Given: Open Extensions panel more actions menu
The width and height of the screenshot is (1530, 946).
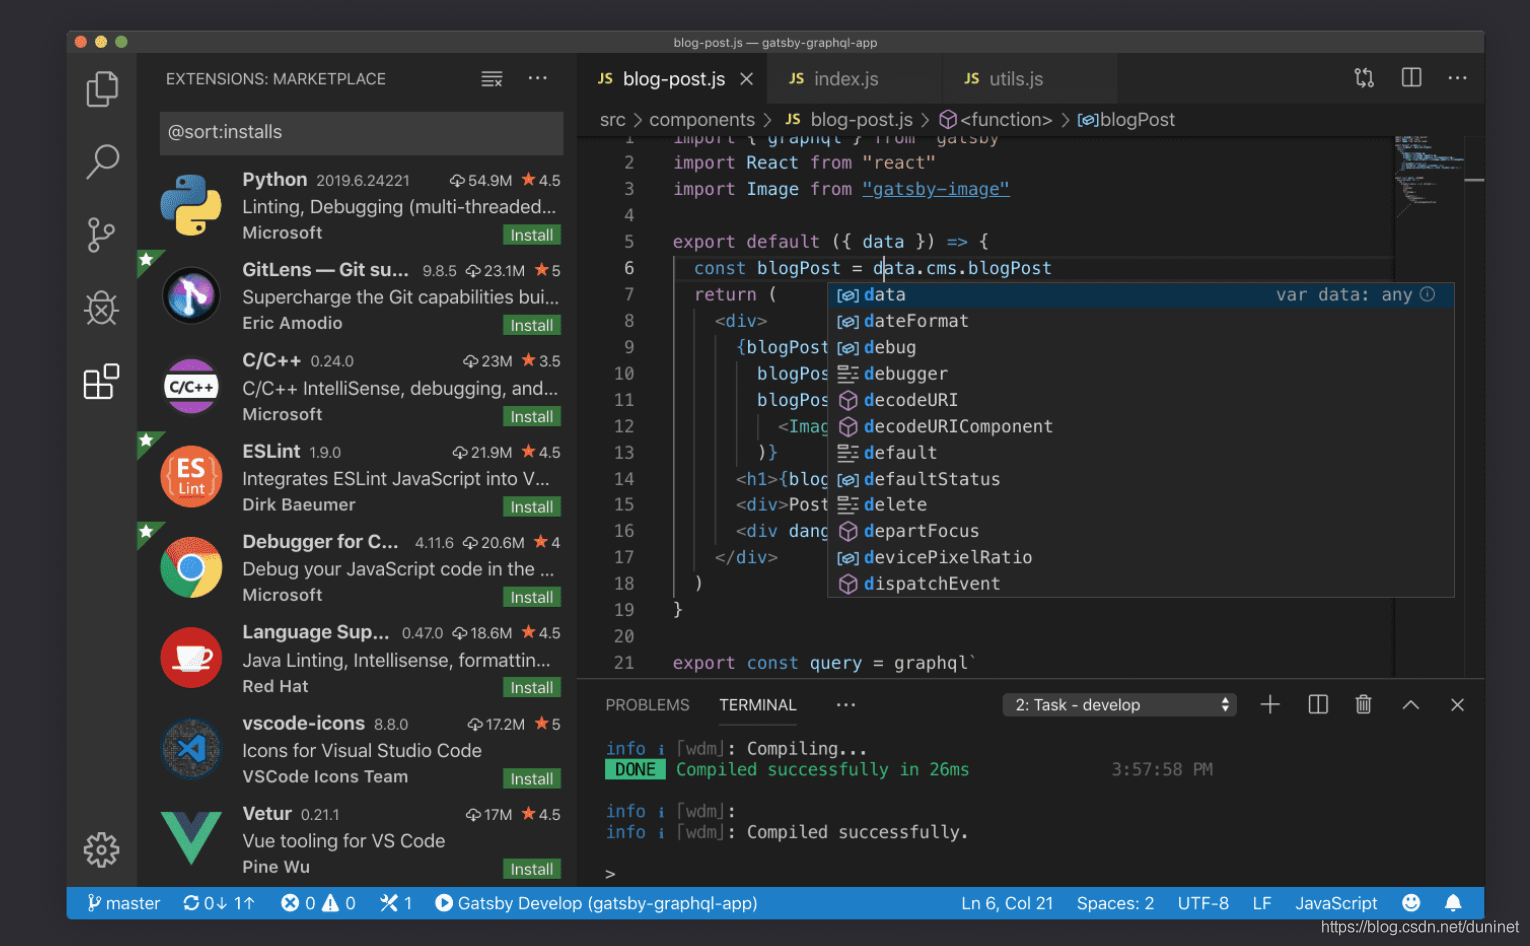Looking at the screenshot, I should 538,78.
